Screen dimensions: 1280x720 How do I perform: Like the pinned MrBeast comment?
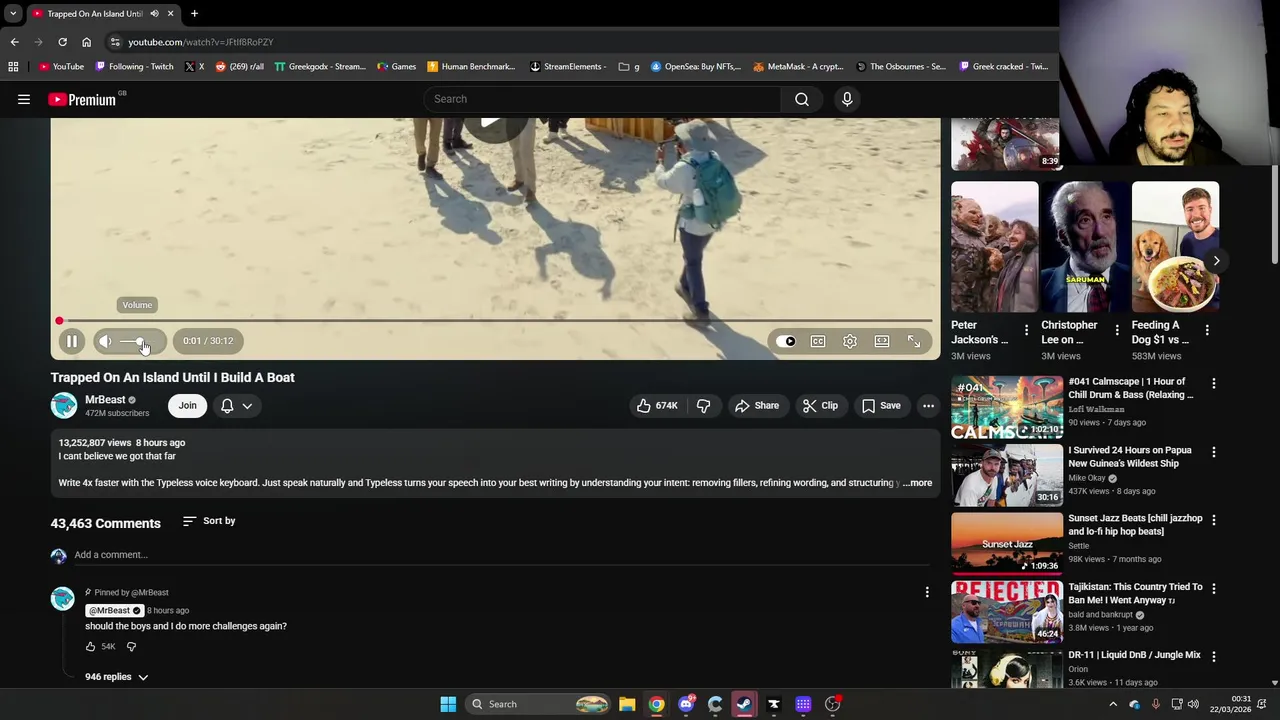click(x=90, y=647)
